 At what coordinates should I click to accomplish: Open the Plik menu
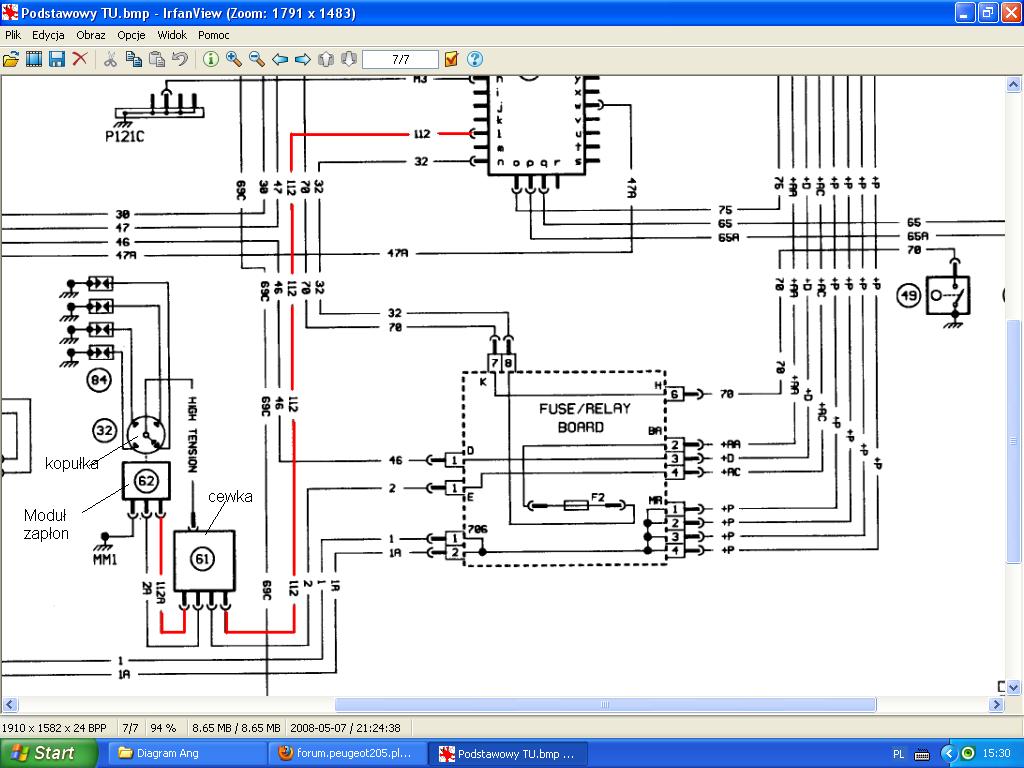coord(13,35)
